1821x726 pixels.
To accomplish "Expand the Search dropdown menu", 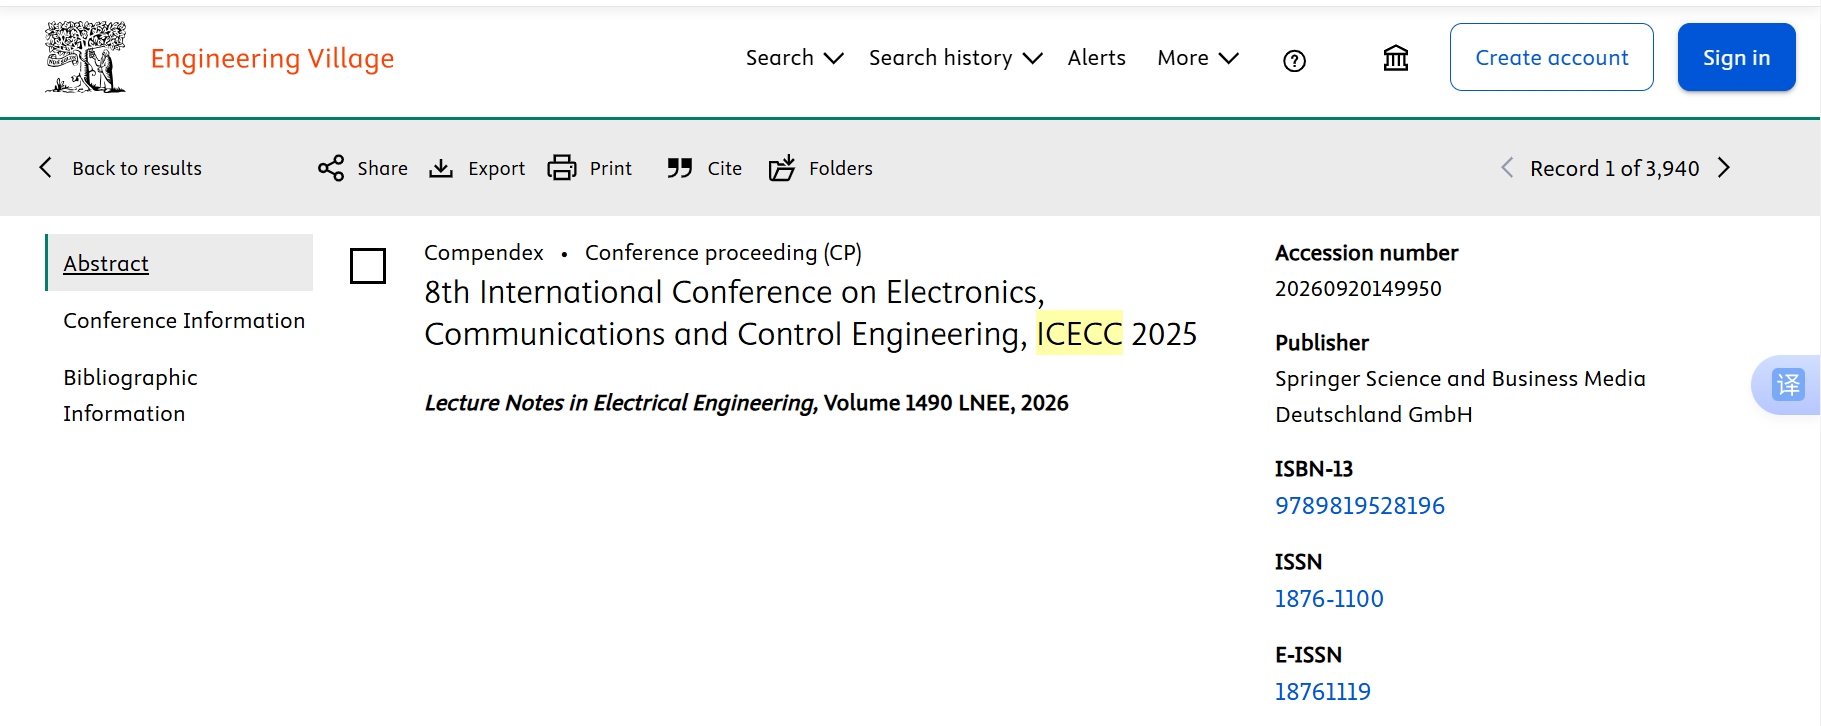I will pyautogui.click(x=794, y=58).
